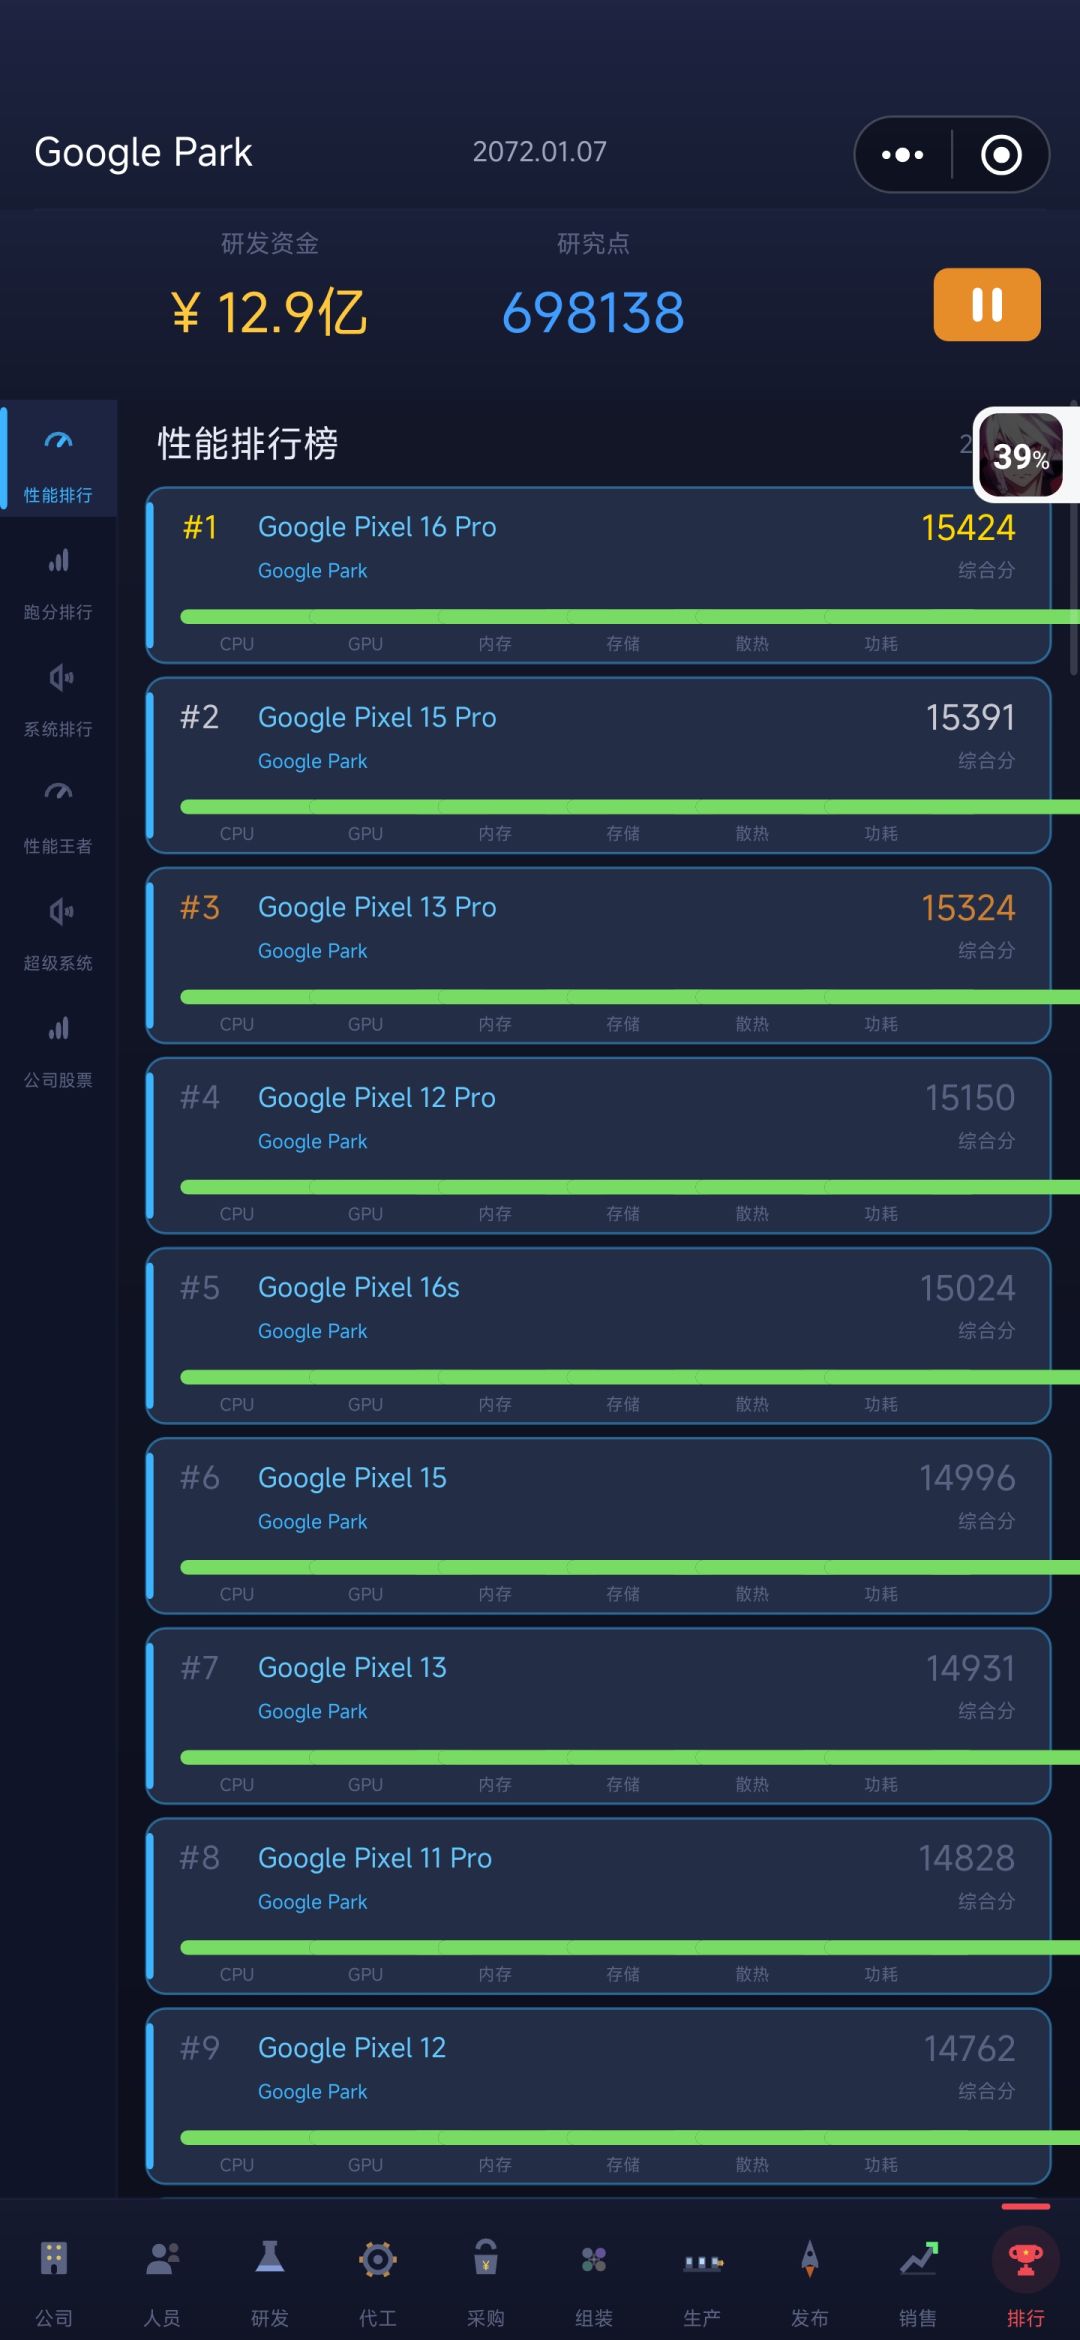This screenshot has width=1080, height=2340.
Task: Open the three-dots mini program menu
Action: point(902,155)
